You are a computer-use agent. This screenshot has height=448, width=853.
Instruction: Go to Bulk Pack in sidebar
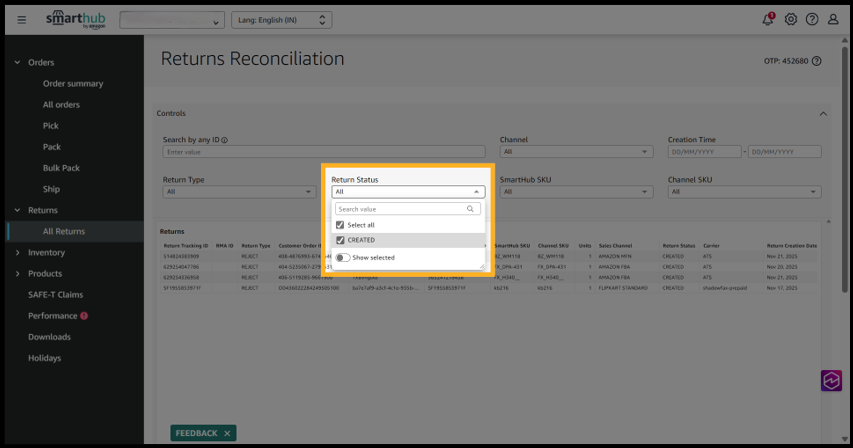(x=61, y=168)
